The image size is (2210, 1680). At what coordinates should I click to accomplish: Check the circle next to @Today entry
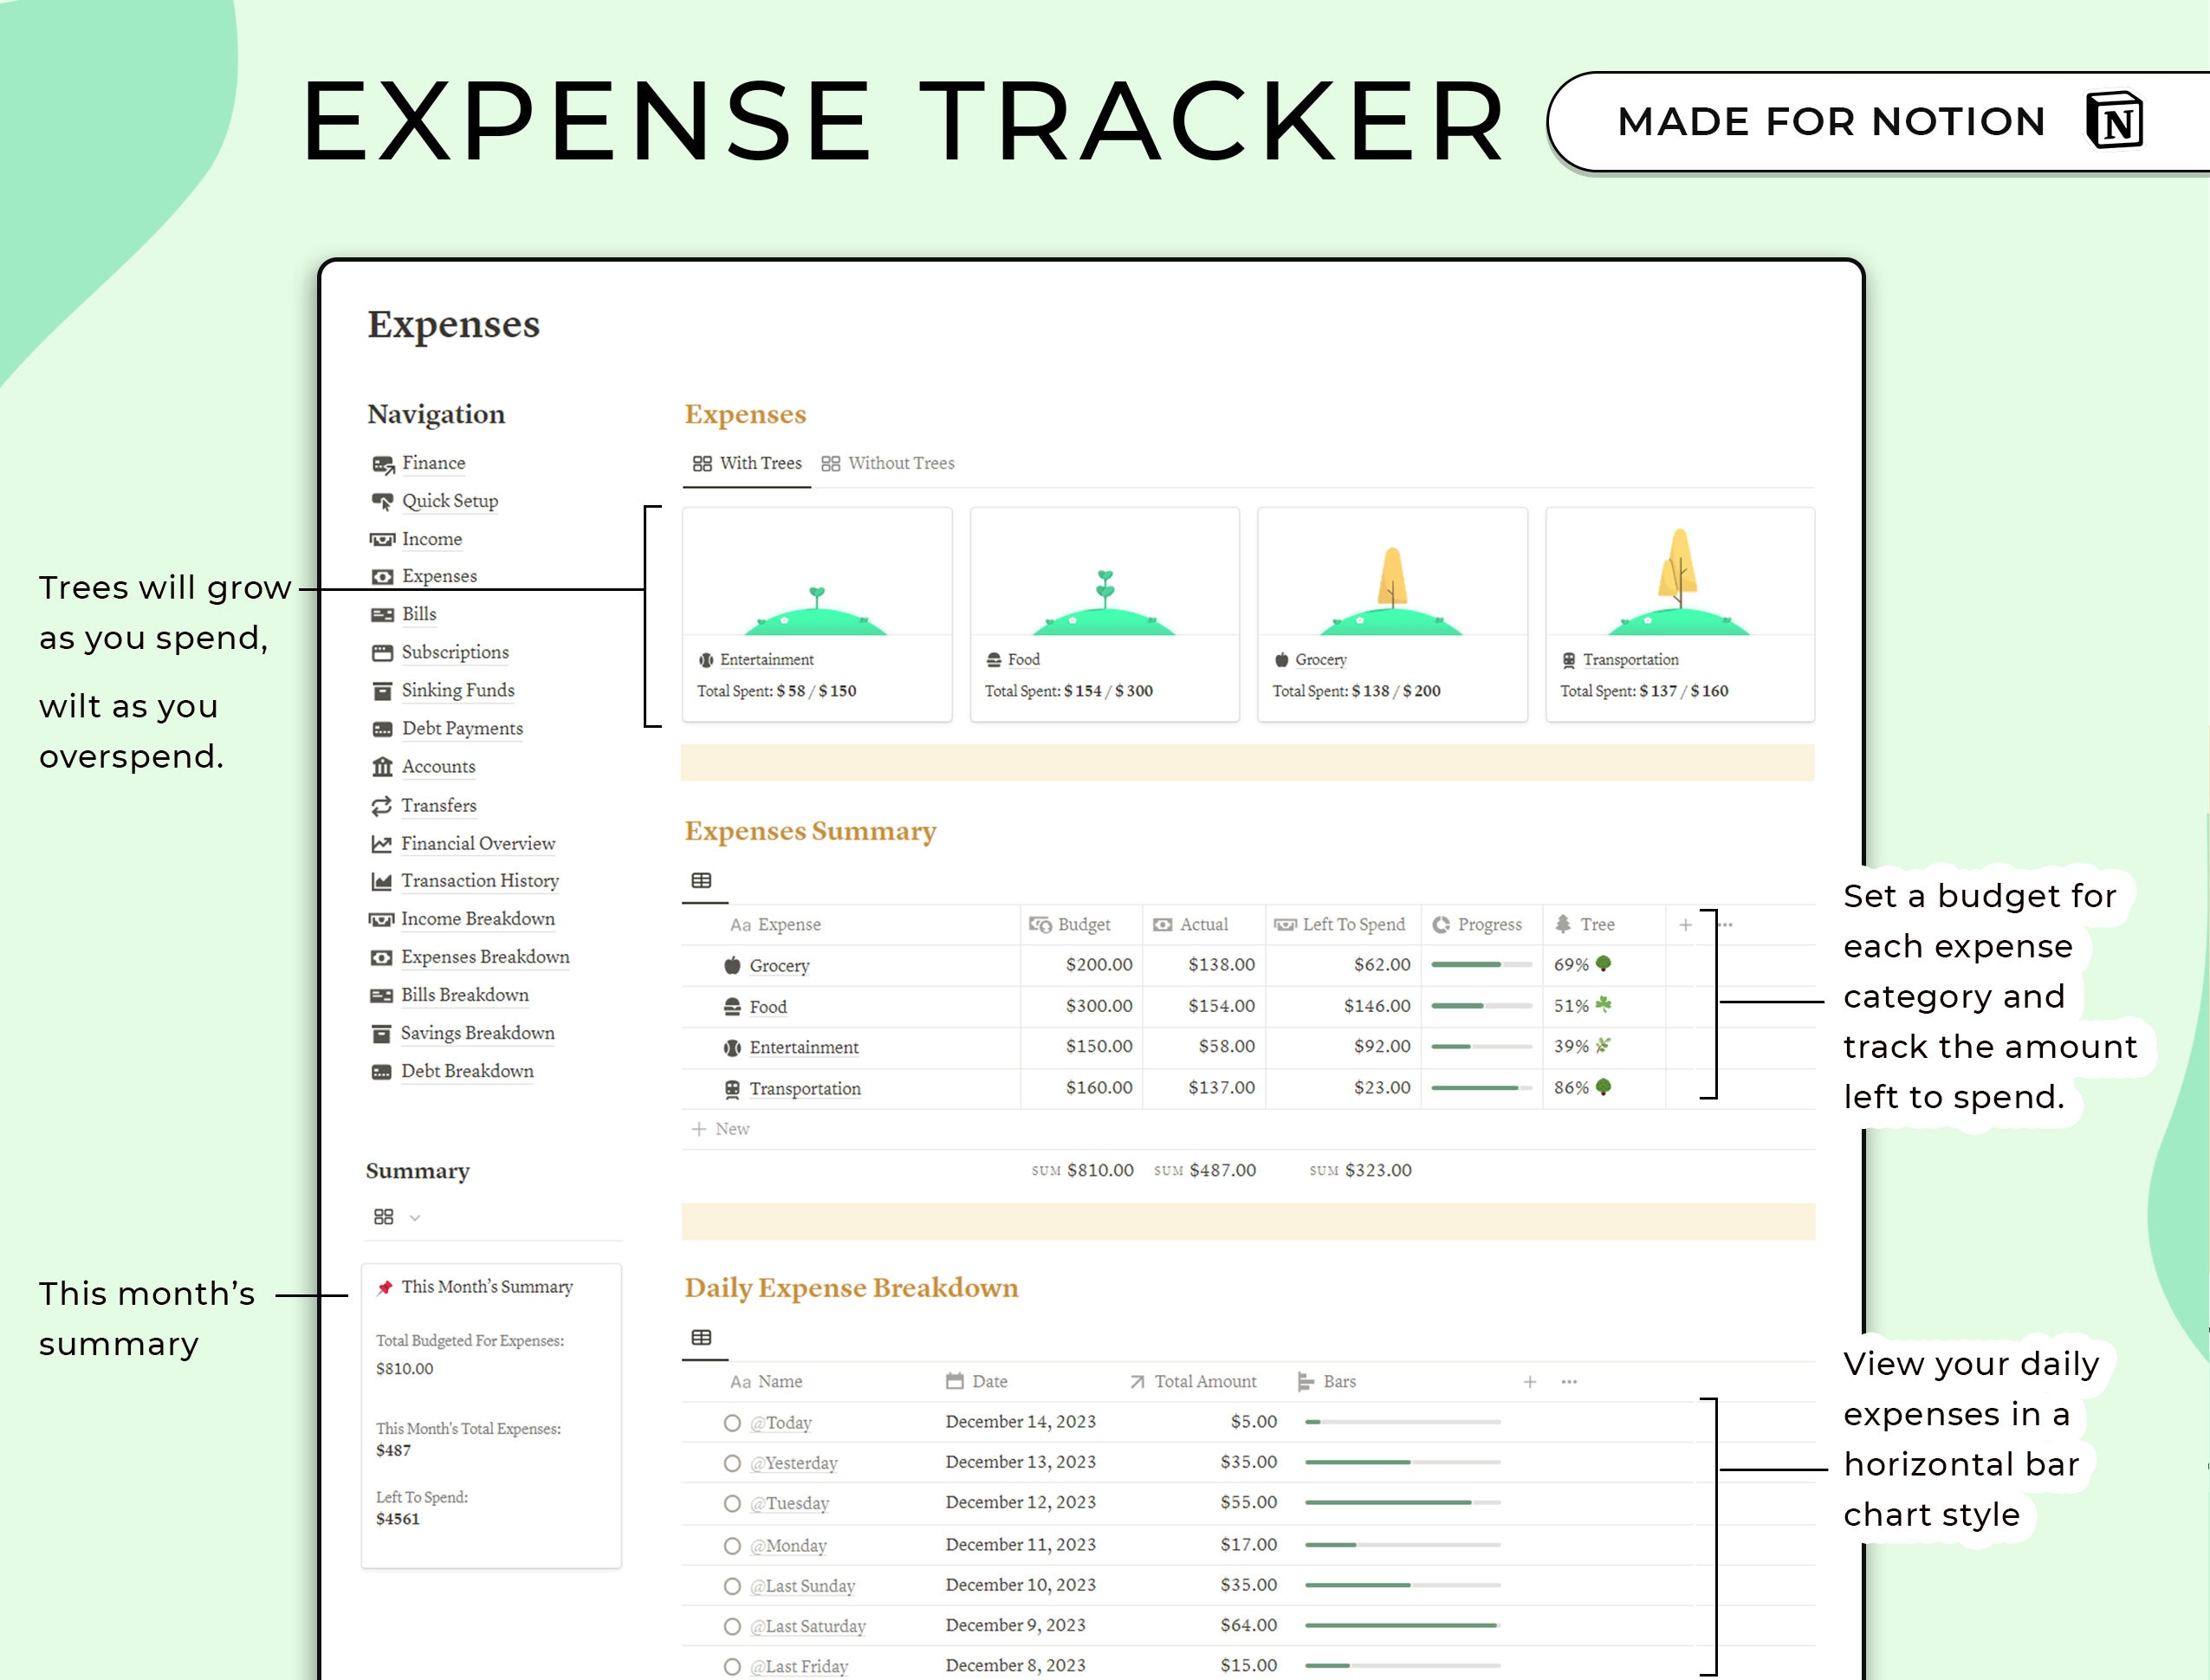click(731, 1421)
